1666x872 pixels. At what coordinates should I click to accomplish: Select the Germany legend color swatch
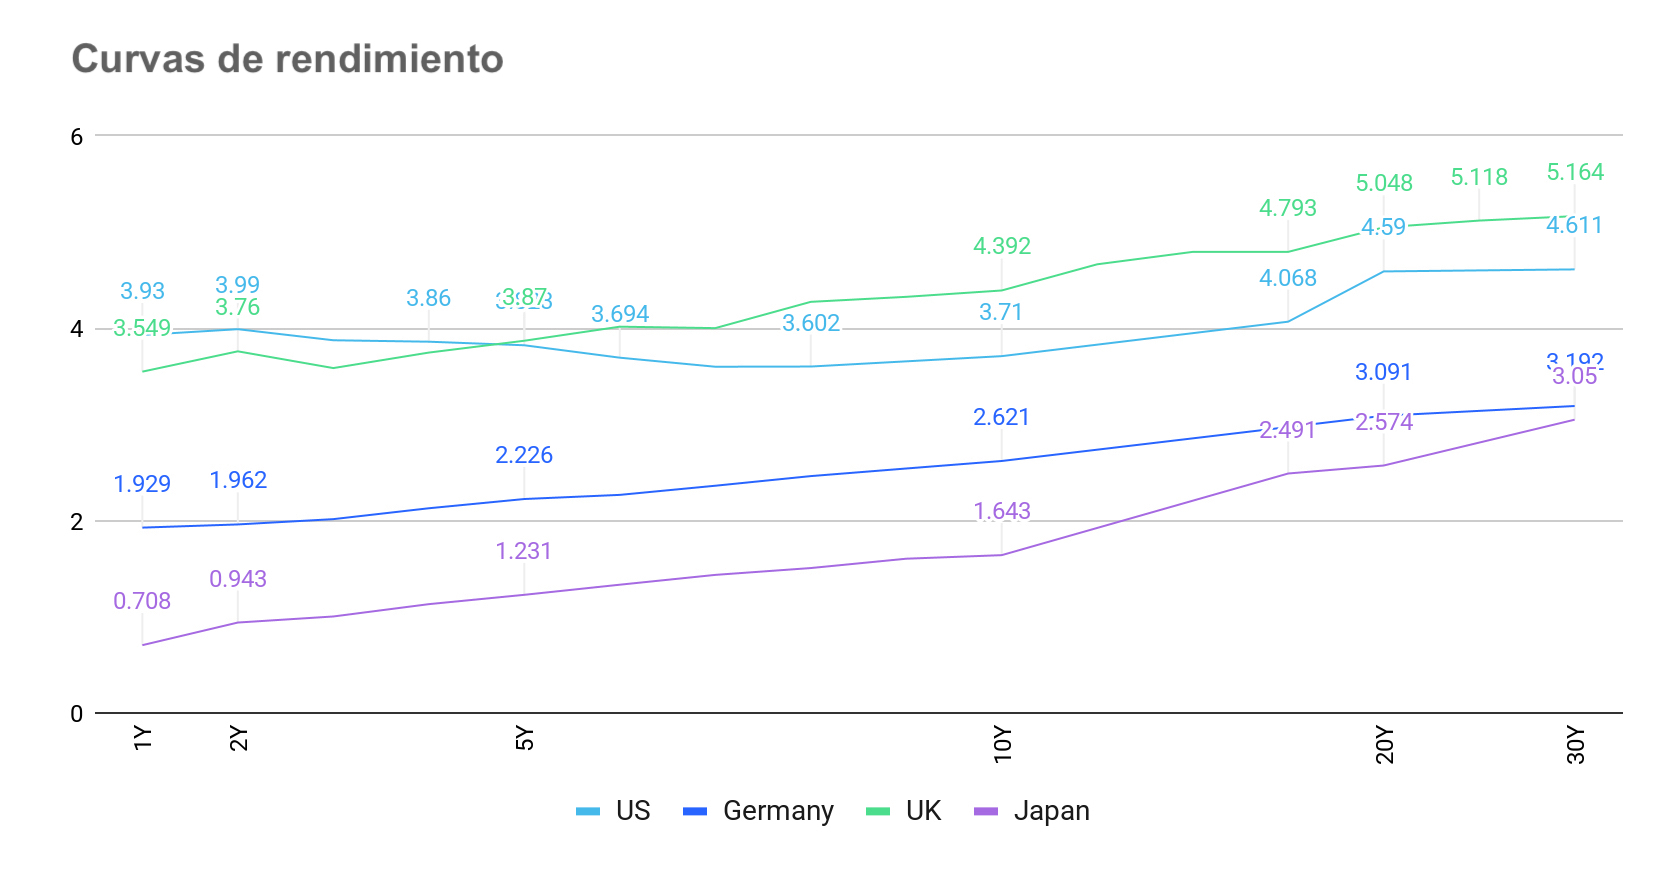pos(695,811)
